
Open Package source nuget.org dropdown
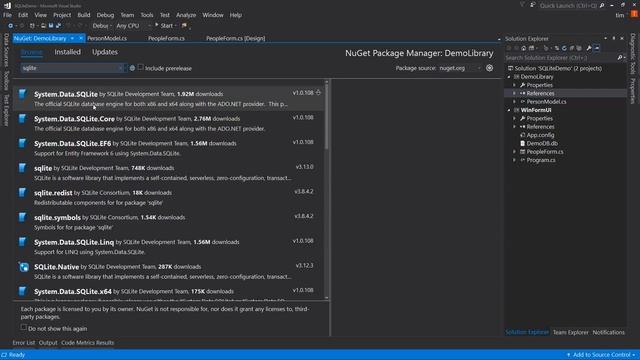[460, 68]
